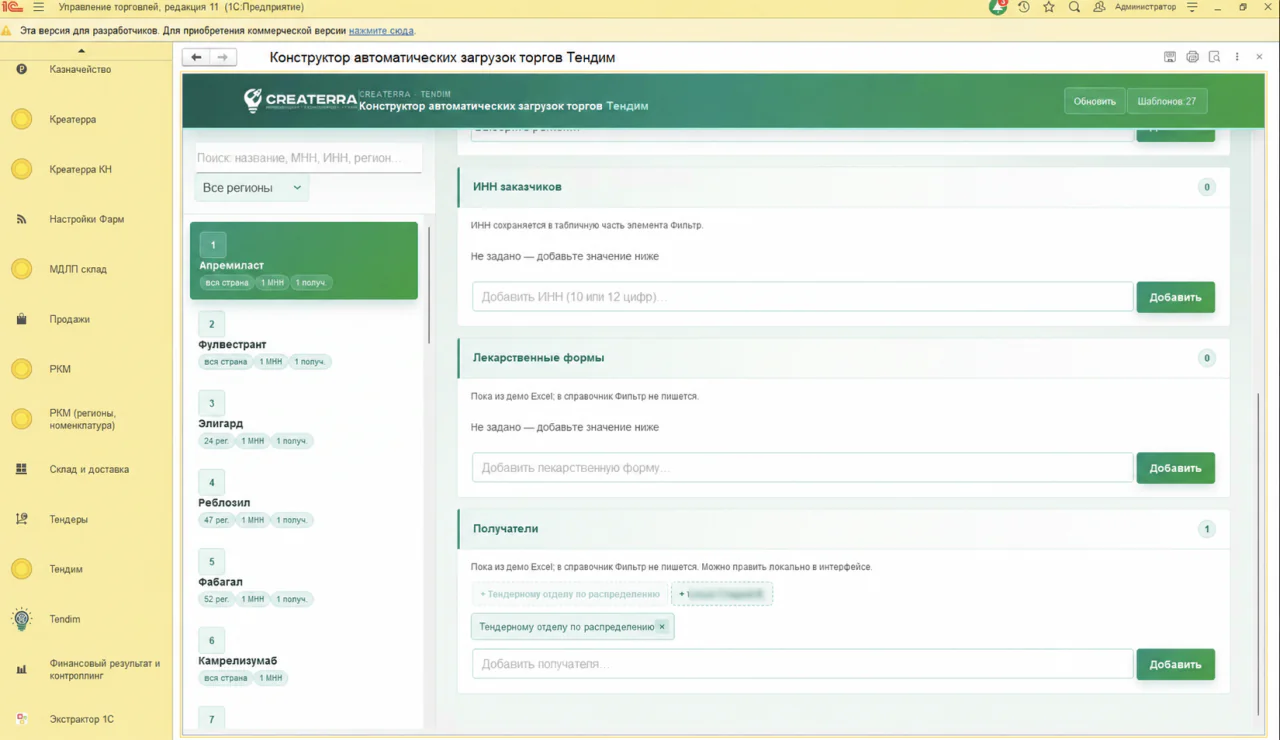
Task: Click the РКМ (регионы, номенклатура) icon
Action: click(21, 419)
